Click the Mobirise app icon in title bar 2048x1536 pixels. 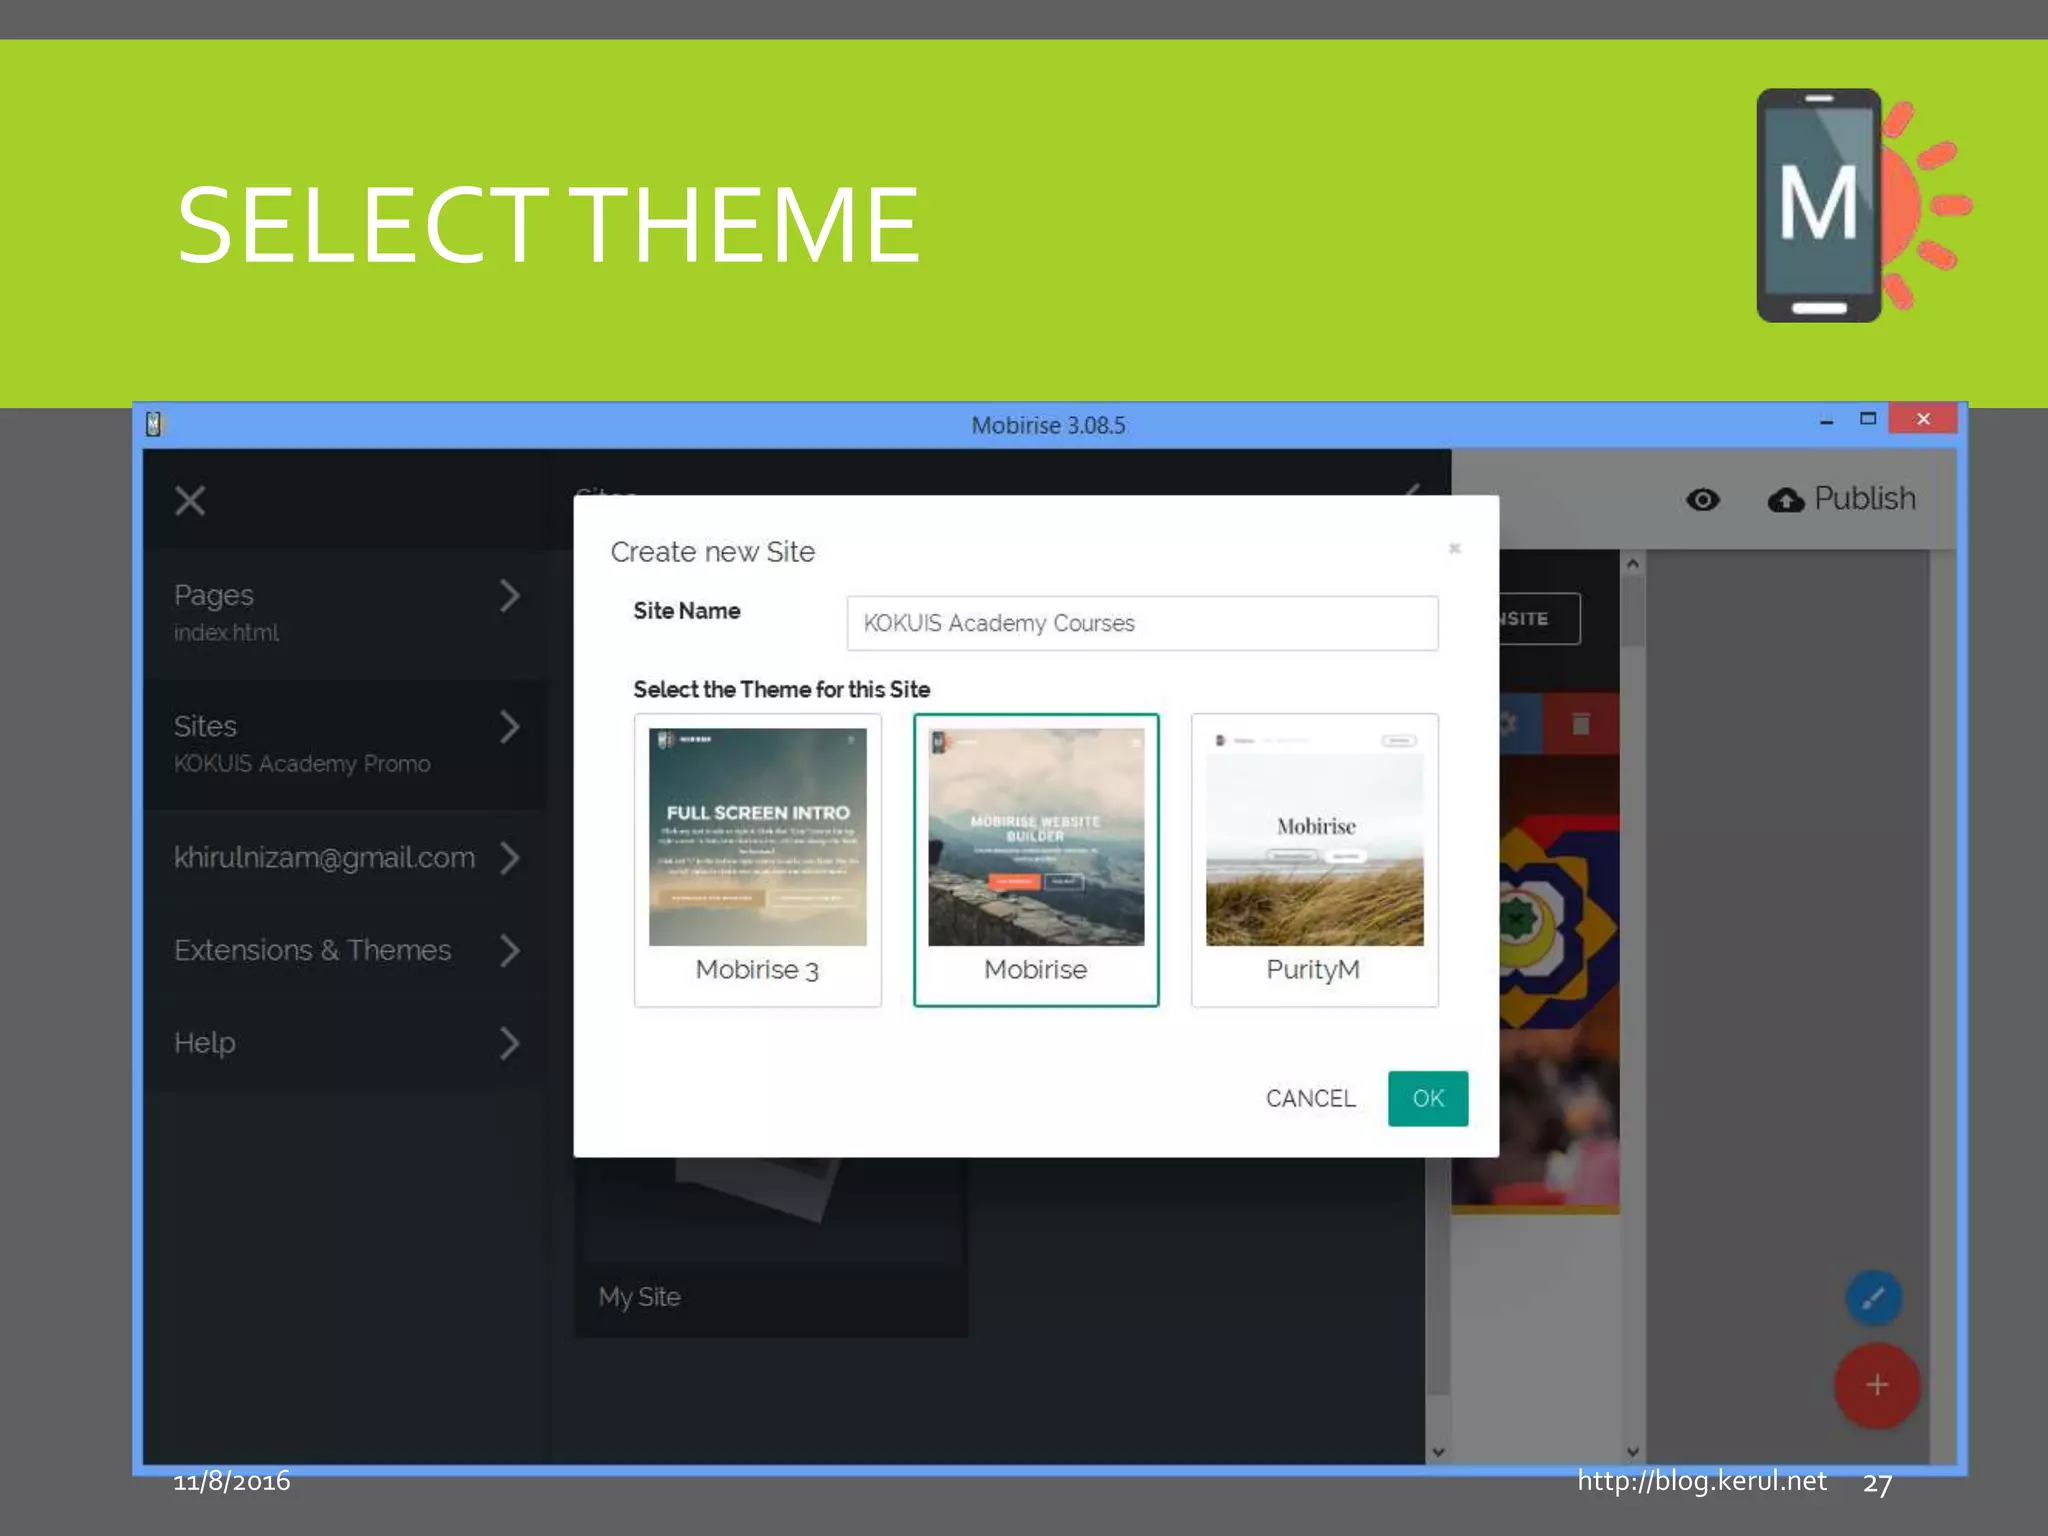[x=154, y=424]
